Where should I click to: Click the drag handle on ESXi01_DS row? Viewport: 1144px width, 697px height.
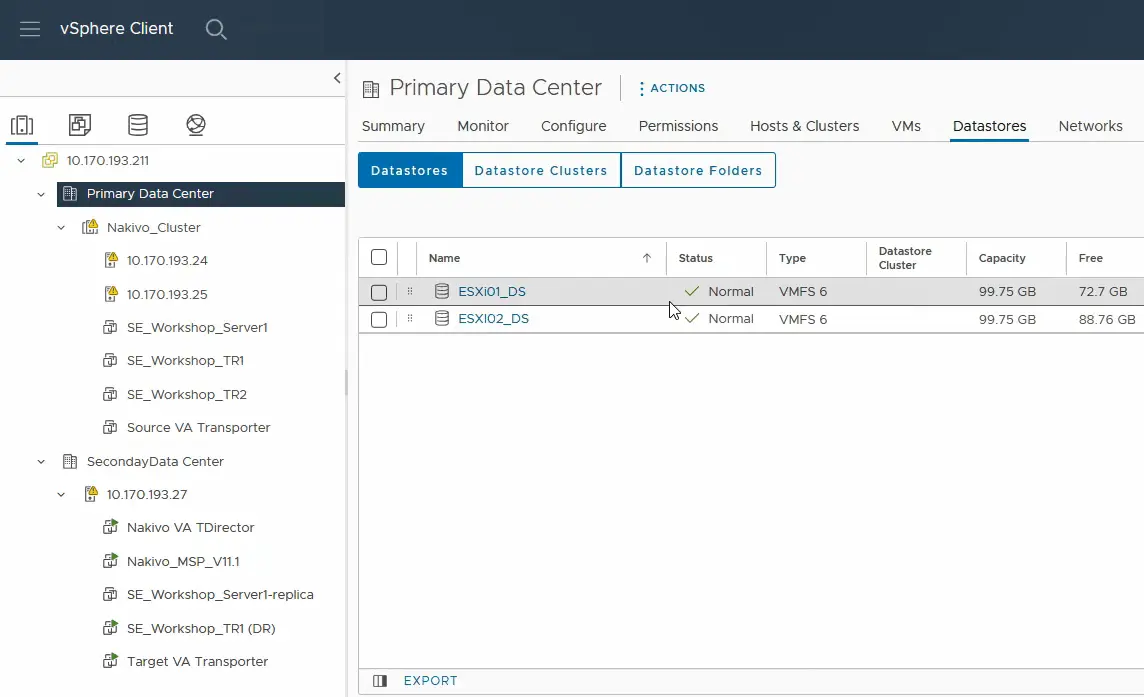[410, 291]
